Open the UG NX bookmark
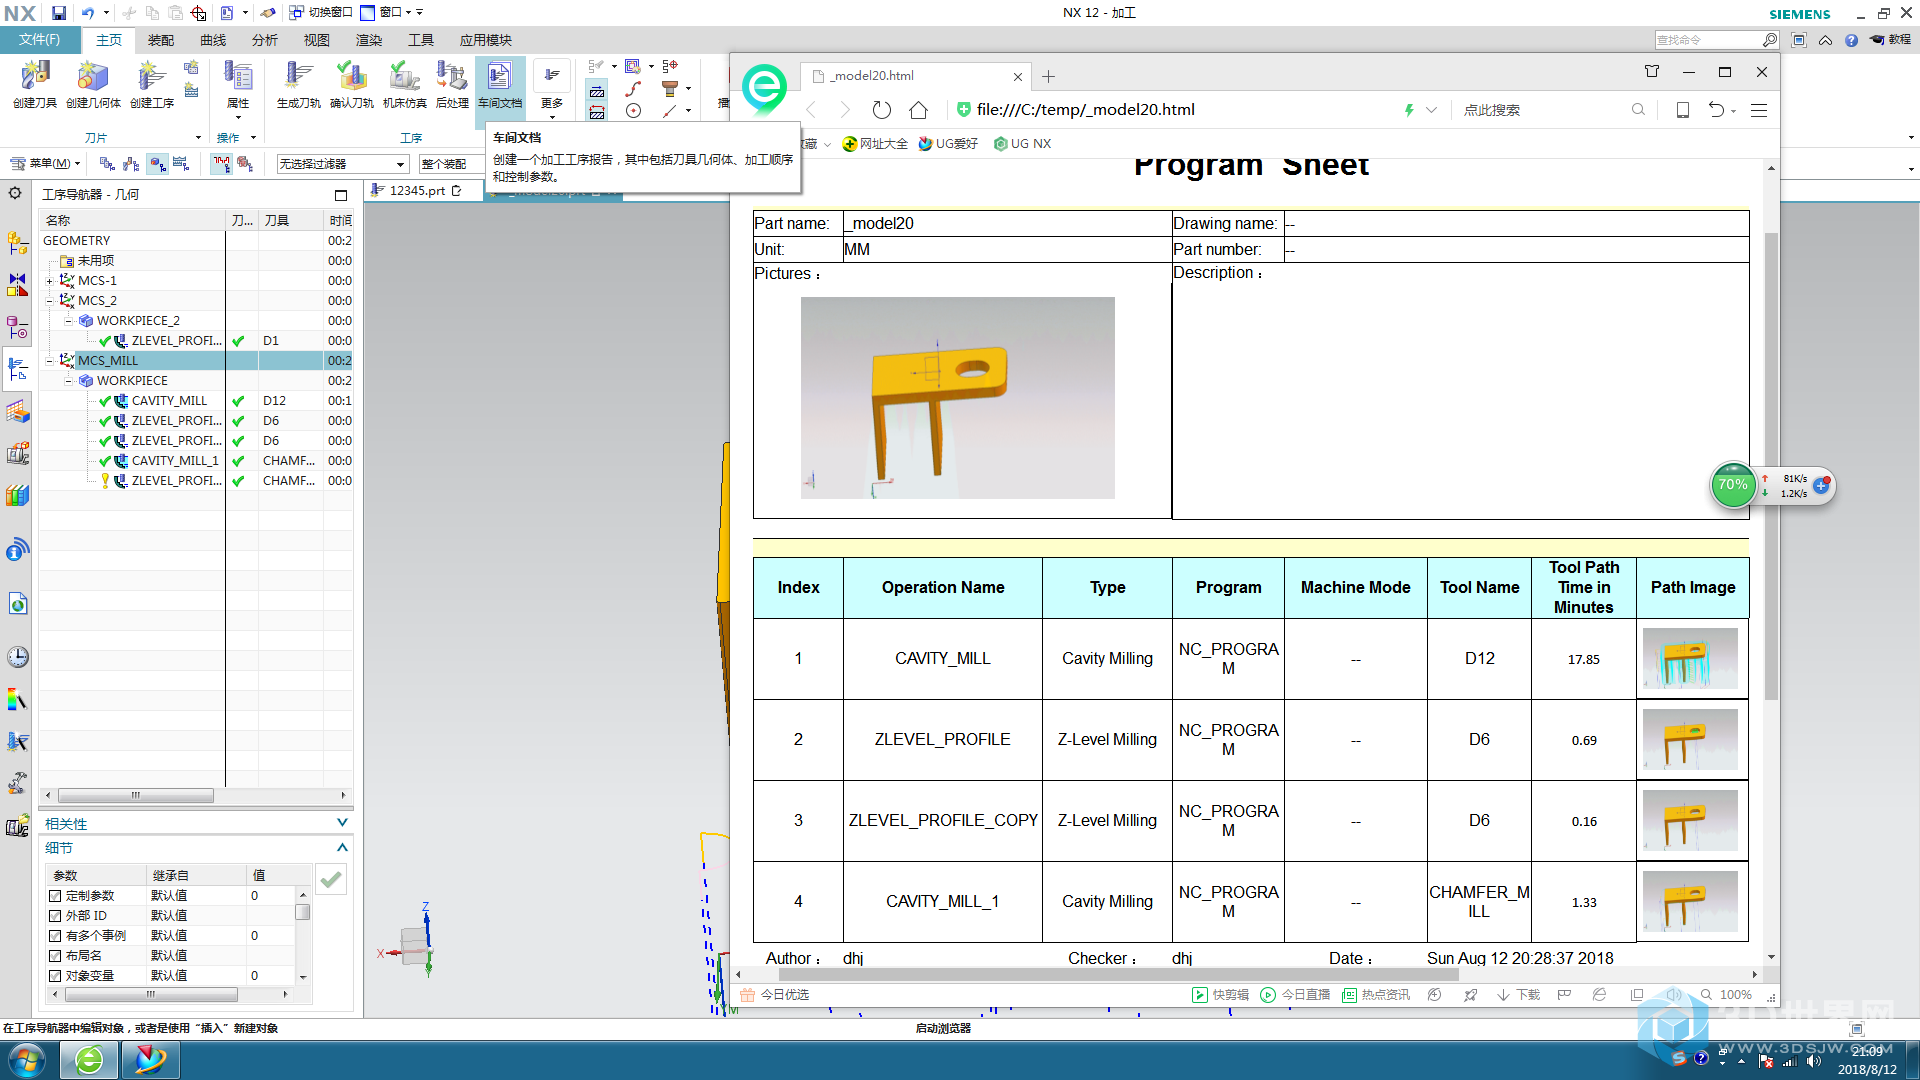This screenshot has height=1080, width=1920. tap(1023, 144)
